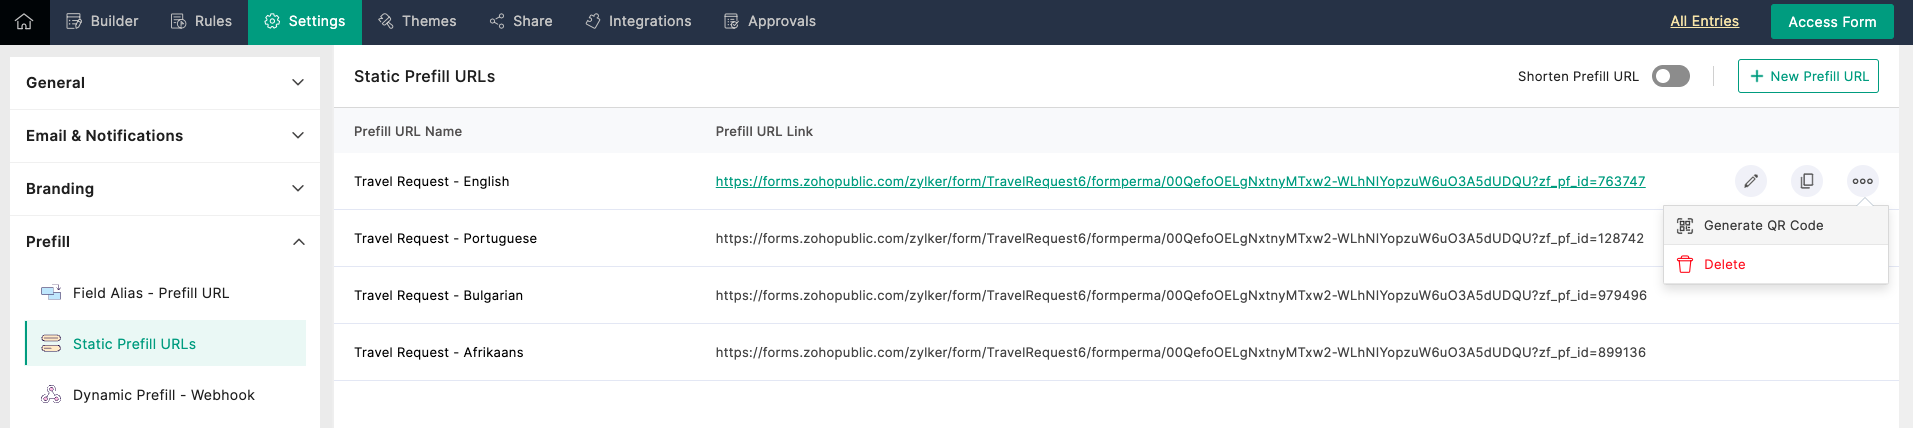Expand the General settings section
Screen dimensions: 1913x428
298,83
